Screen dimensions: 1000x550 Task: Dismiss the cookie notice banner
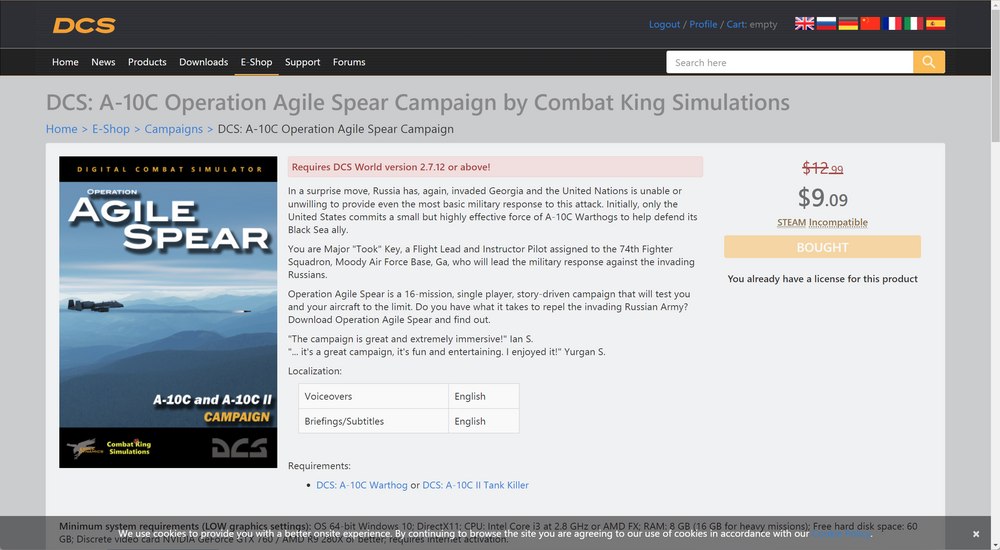coord(976,534)
